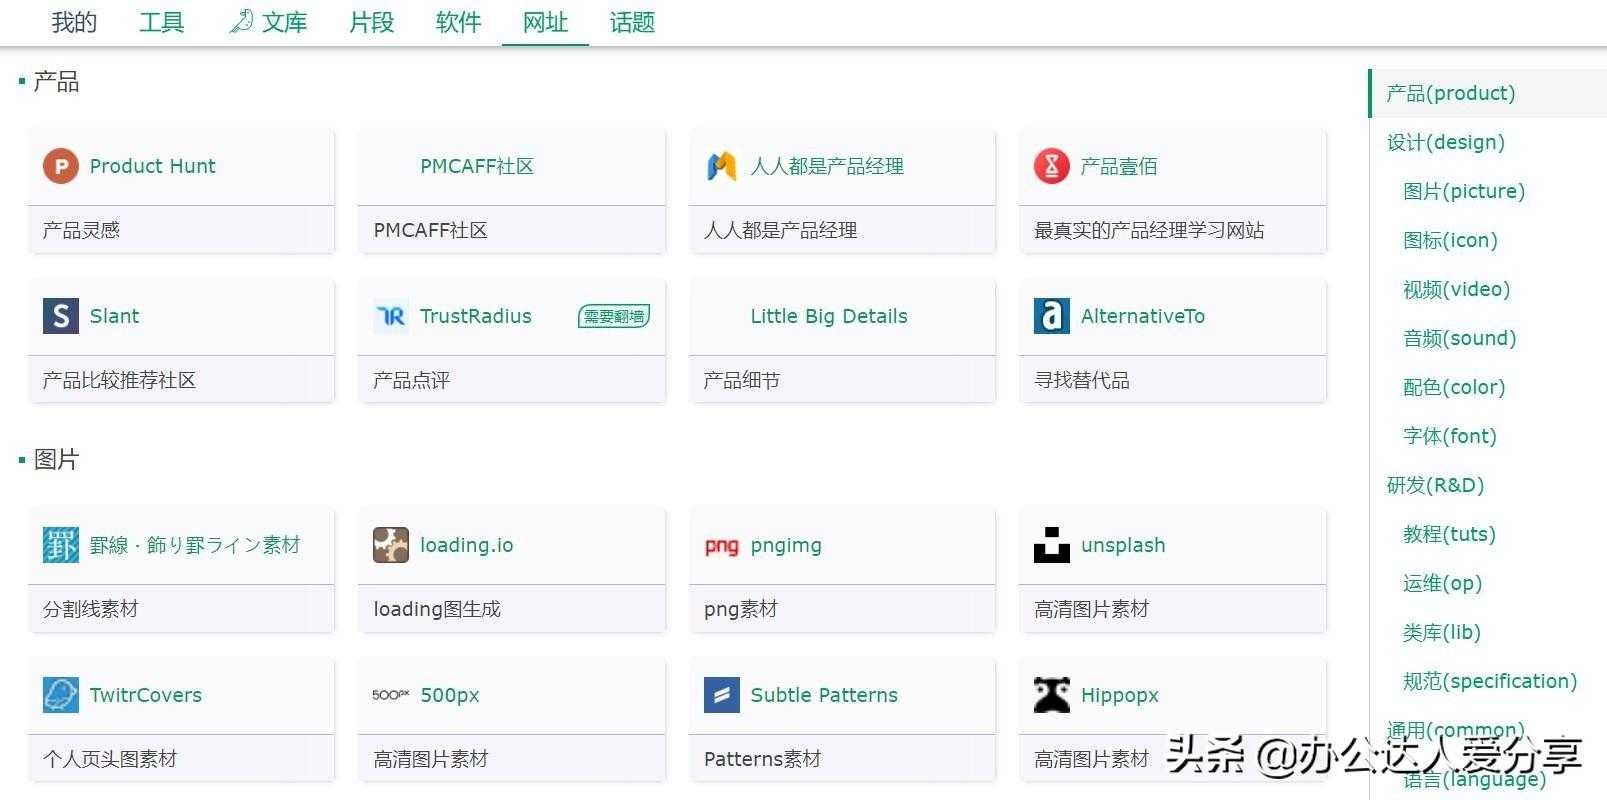Image resolution: width=1607 pixels, height=800 pixels.
Task: Open the loading.io link
Action: 466,545
